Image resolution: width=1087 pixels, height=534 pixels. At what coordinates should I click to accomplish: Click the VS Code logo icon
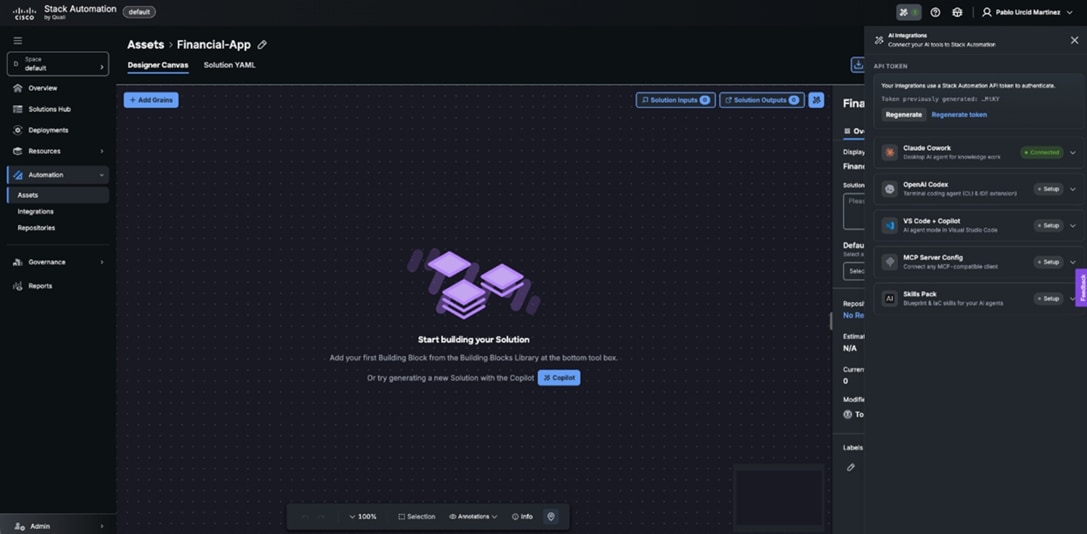[x=889, y=225]
